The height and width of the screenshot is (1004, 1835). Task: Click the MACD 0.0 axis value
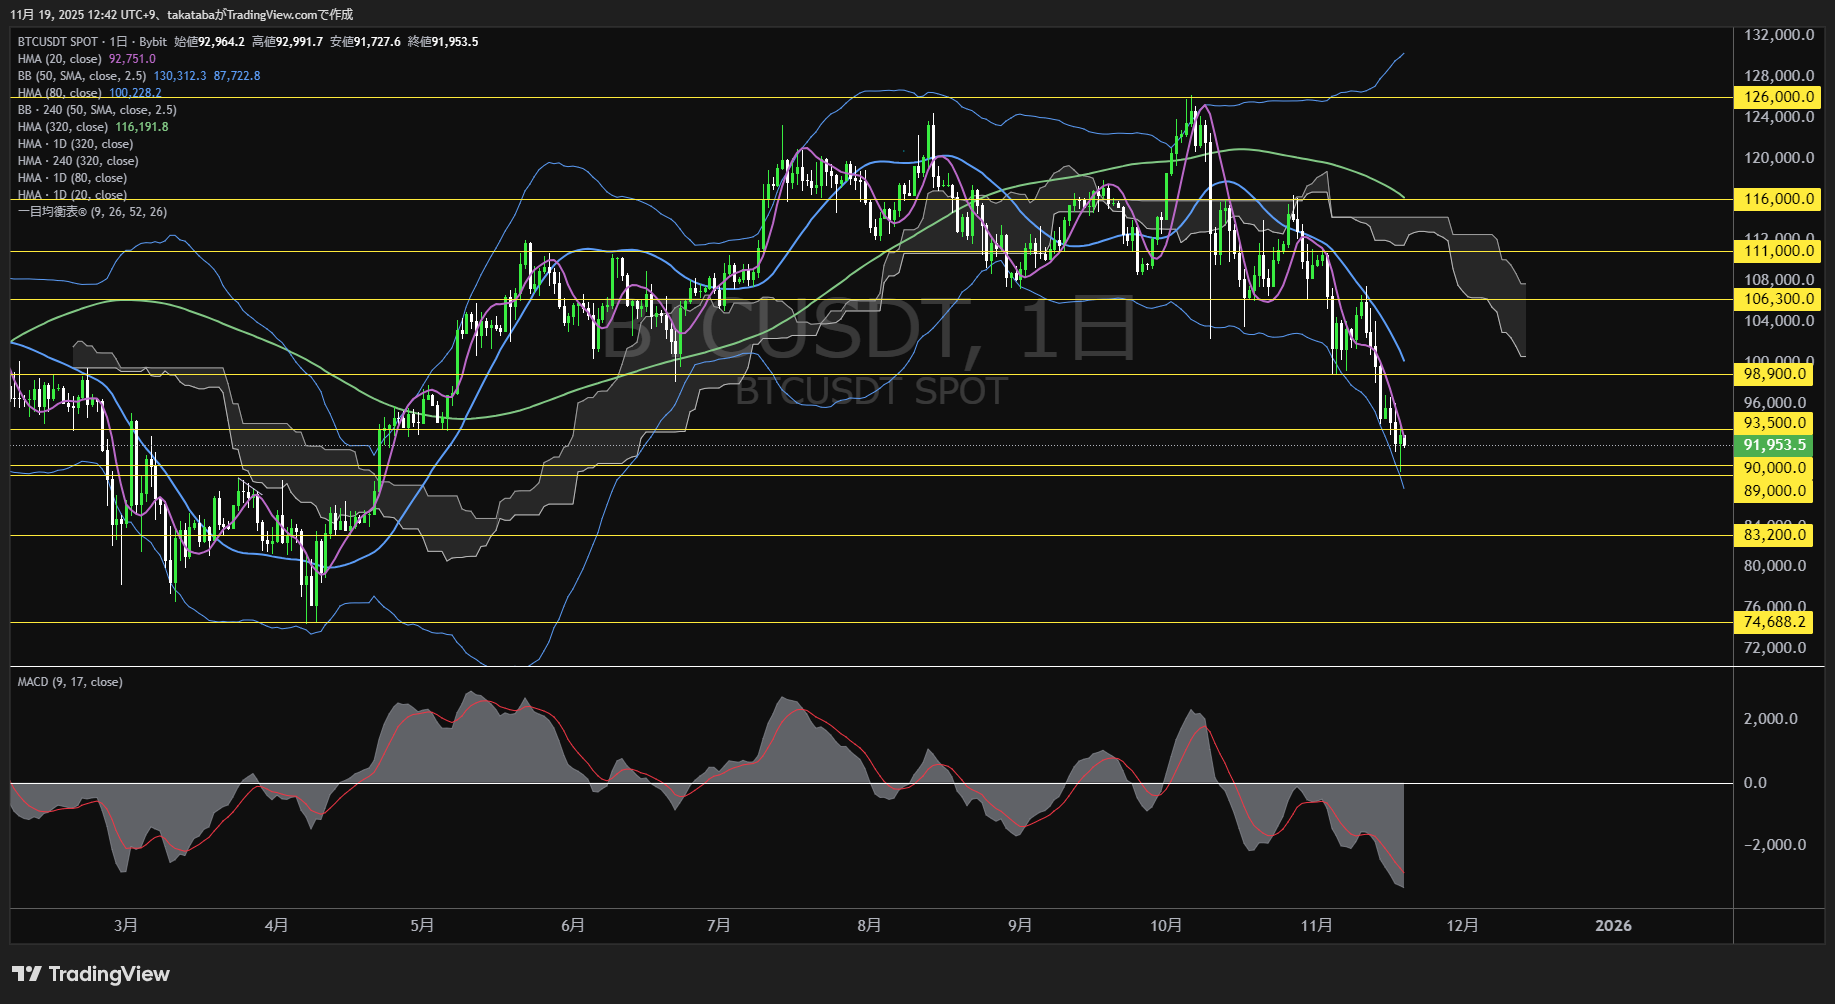[1755, 783]
